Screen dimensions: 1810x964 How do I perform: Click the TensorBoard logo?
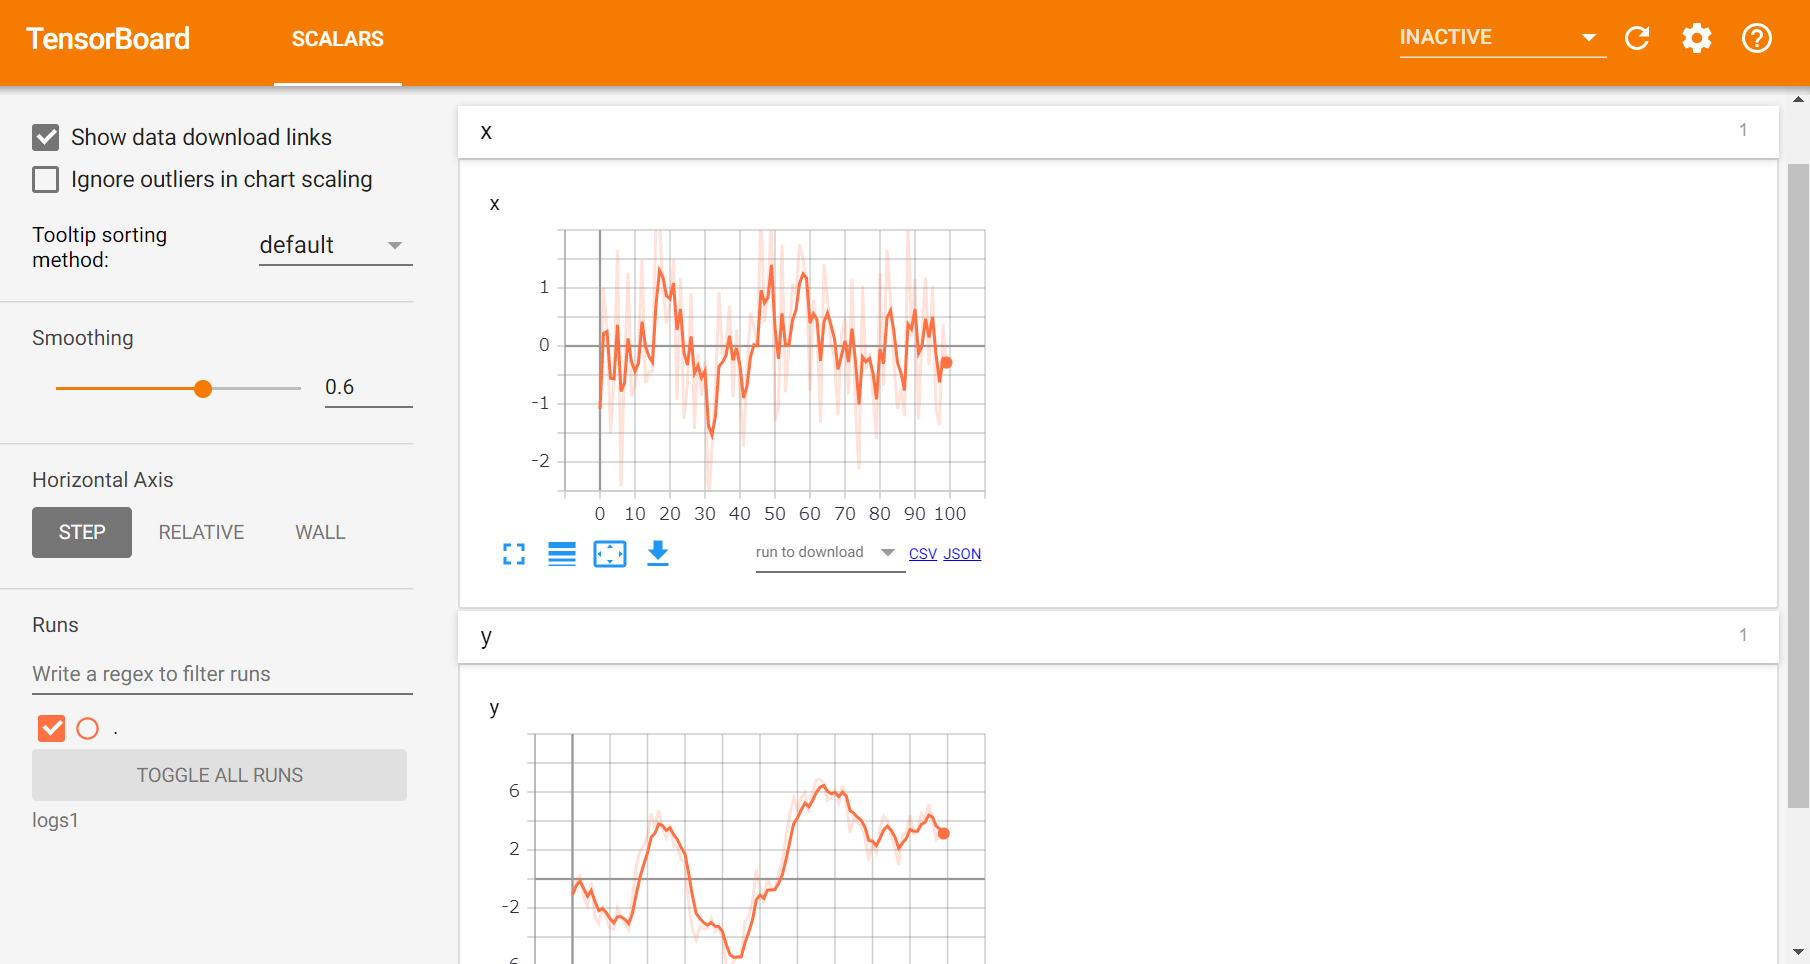coord(107,39)
